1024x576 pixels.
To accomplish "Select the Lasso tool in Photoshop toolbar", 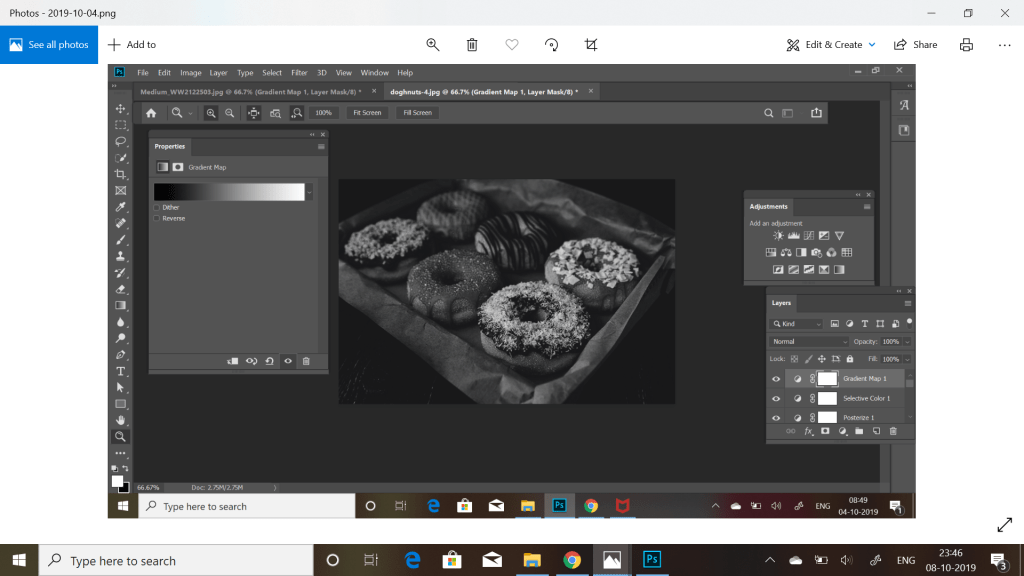I will [121, 141].
